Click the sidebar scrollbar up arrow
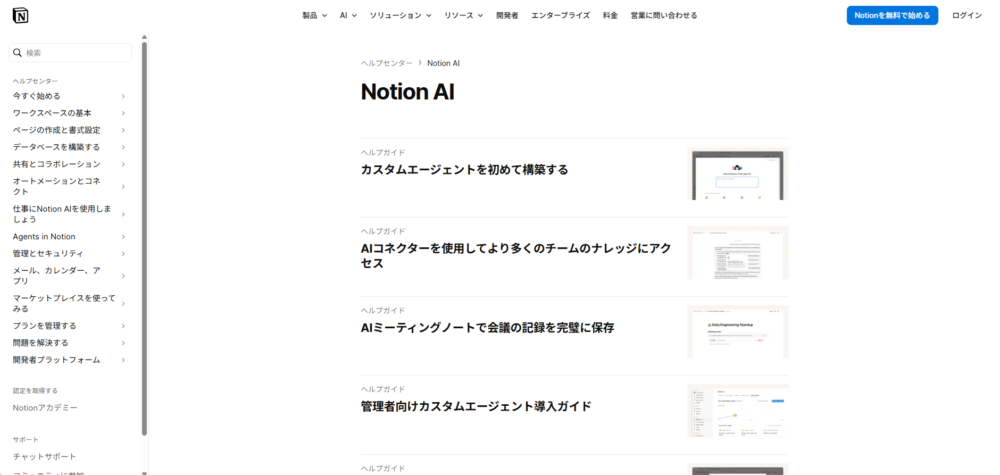1000x475 pixels. click(x=144, y=37)
